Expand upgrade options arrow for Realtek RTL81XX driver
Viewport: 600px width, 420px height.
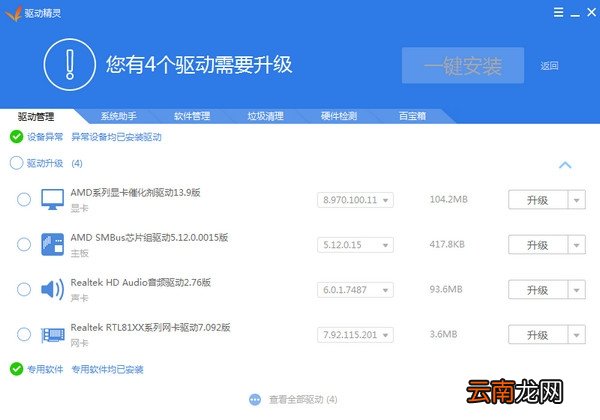click(577, 335)
